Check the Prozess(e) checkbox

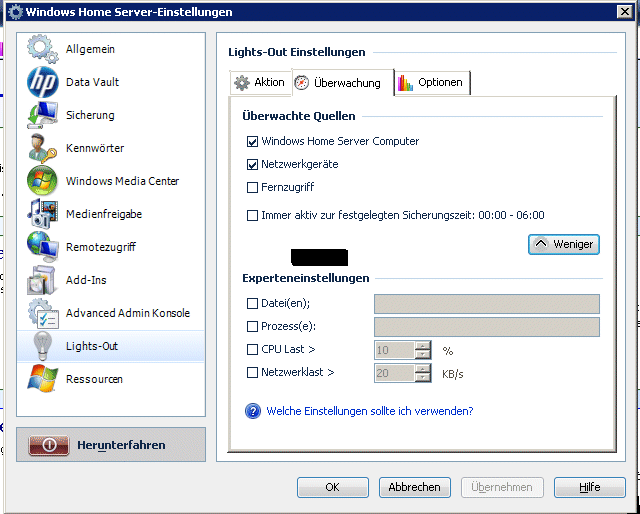252,327
